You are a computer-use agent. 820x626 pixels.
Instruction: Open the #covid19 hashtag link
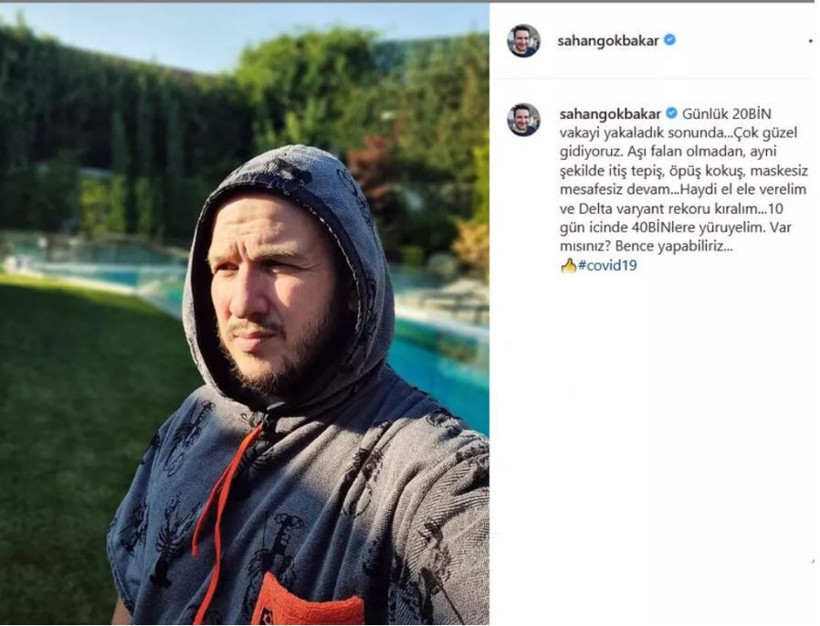pyautogui.click(x=607, y=266)
